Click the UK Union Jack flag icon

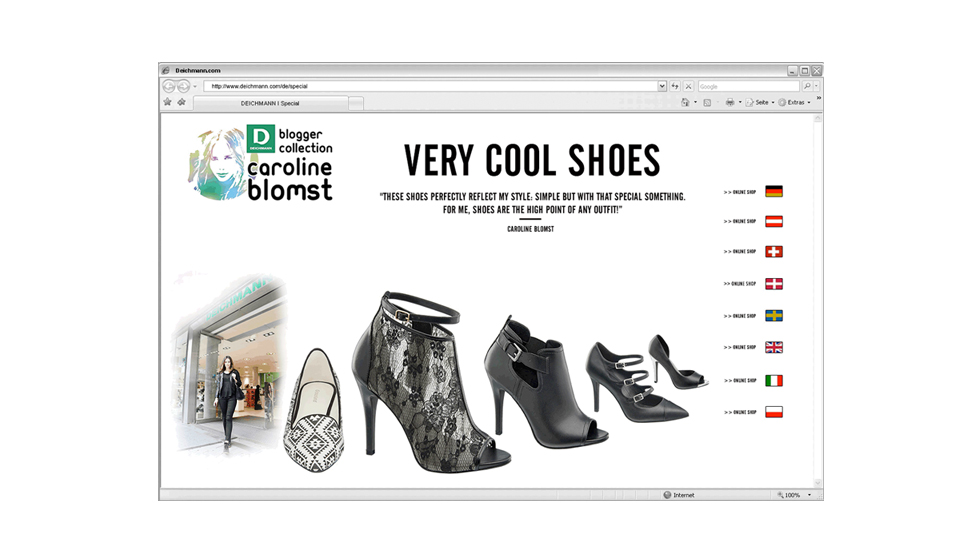tap(774, 347)
